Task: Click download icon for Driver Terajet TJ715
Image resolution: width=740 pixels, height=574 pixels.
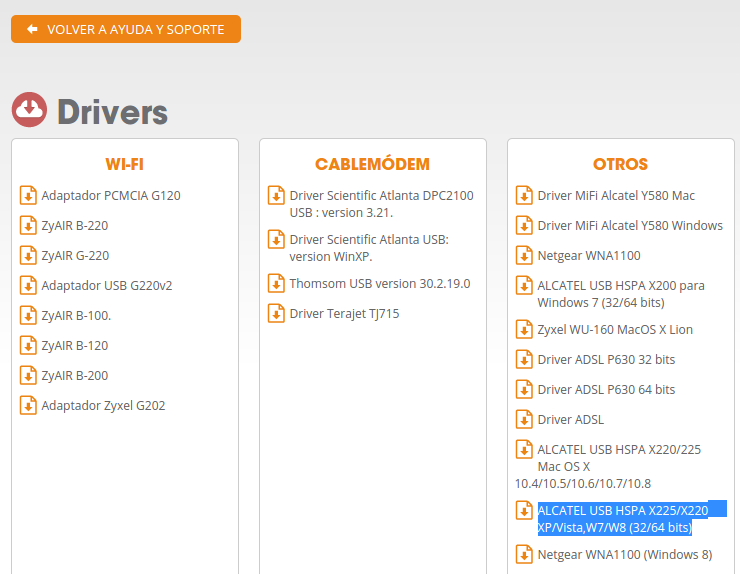Action: 276,313
